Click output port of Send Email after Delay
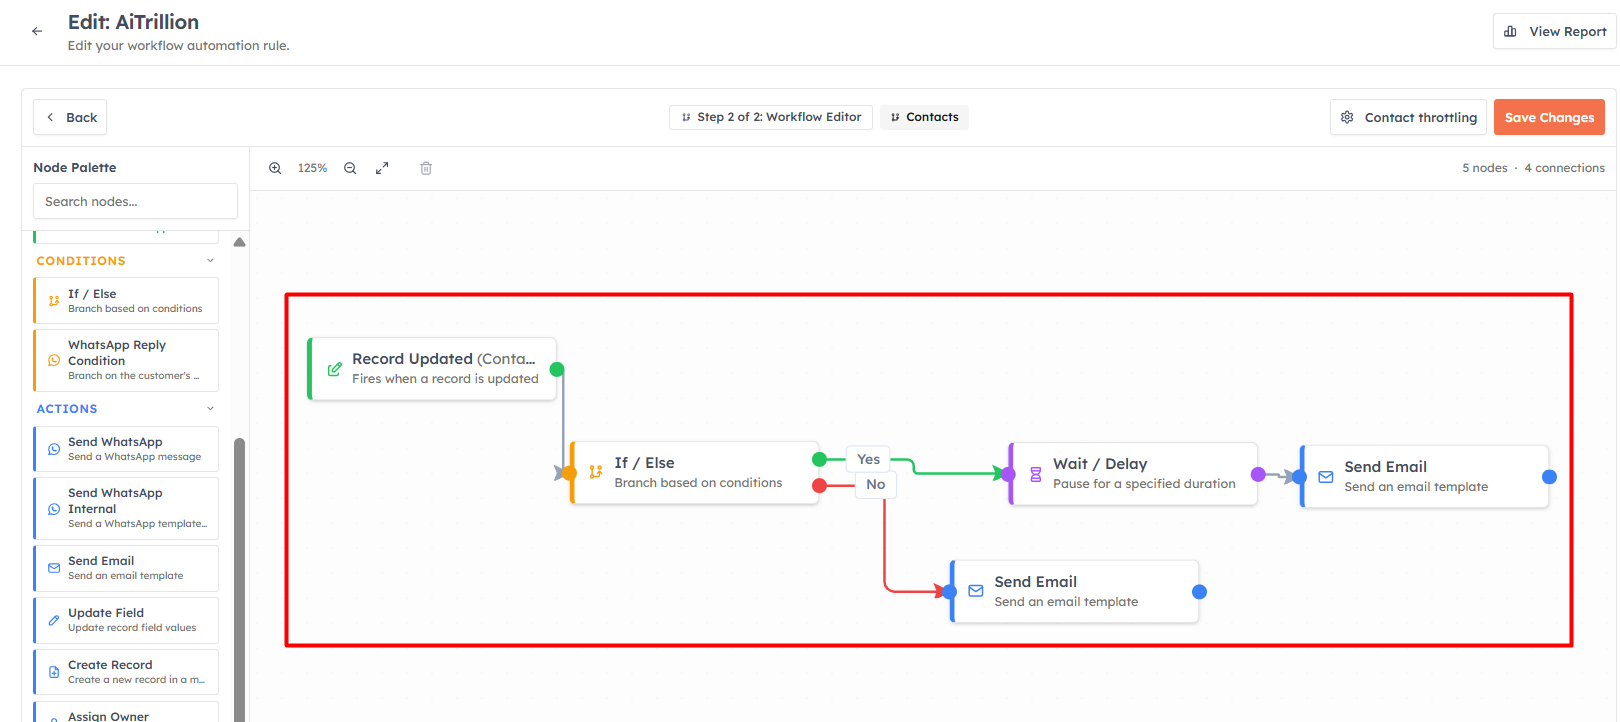The image size is (1620, 722). click(x=1549, y=477)
